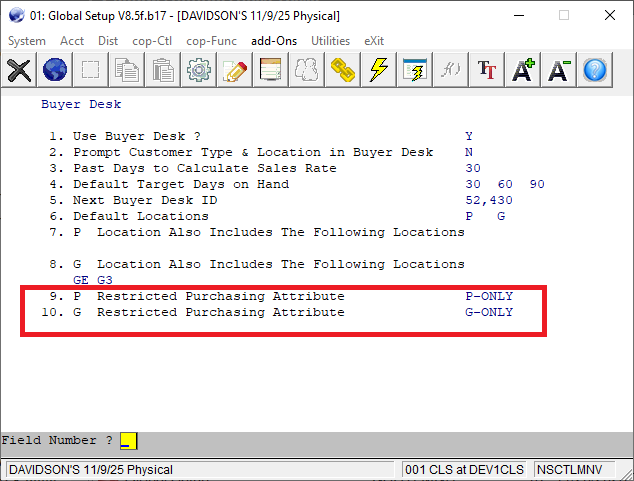Click the eXit menu item

pyautogui.click(x=374, y=41)
